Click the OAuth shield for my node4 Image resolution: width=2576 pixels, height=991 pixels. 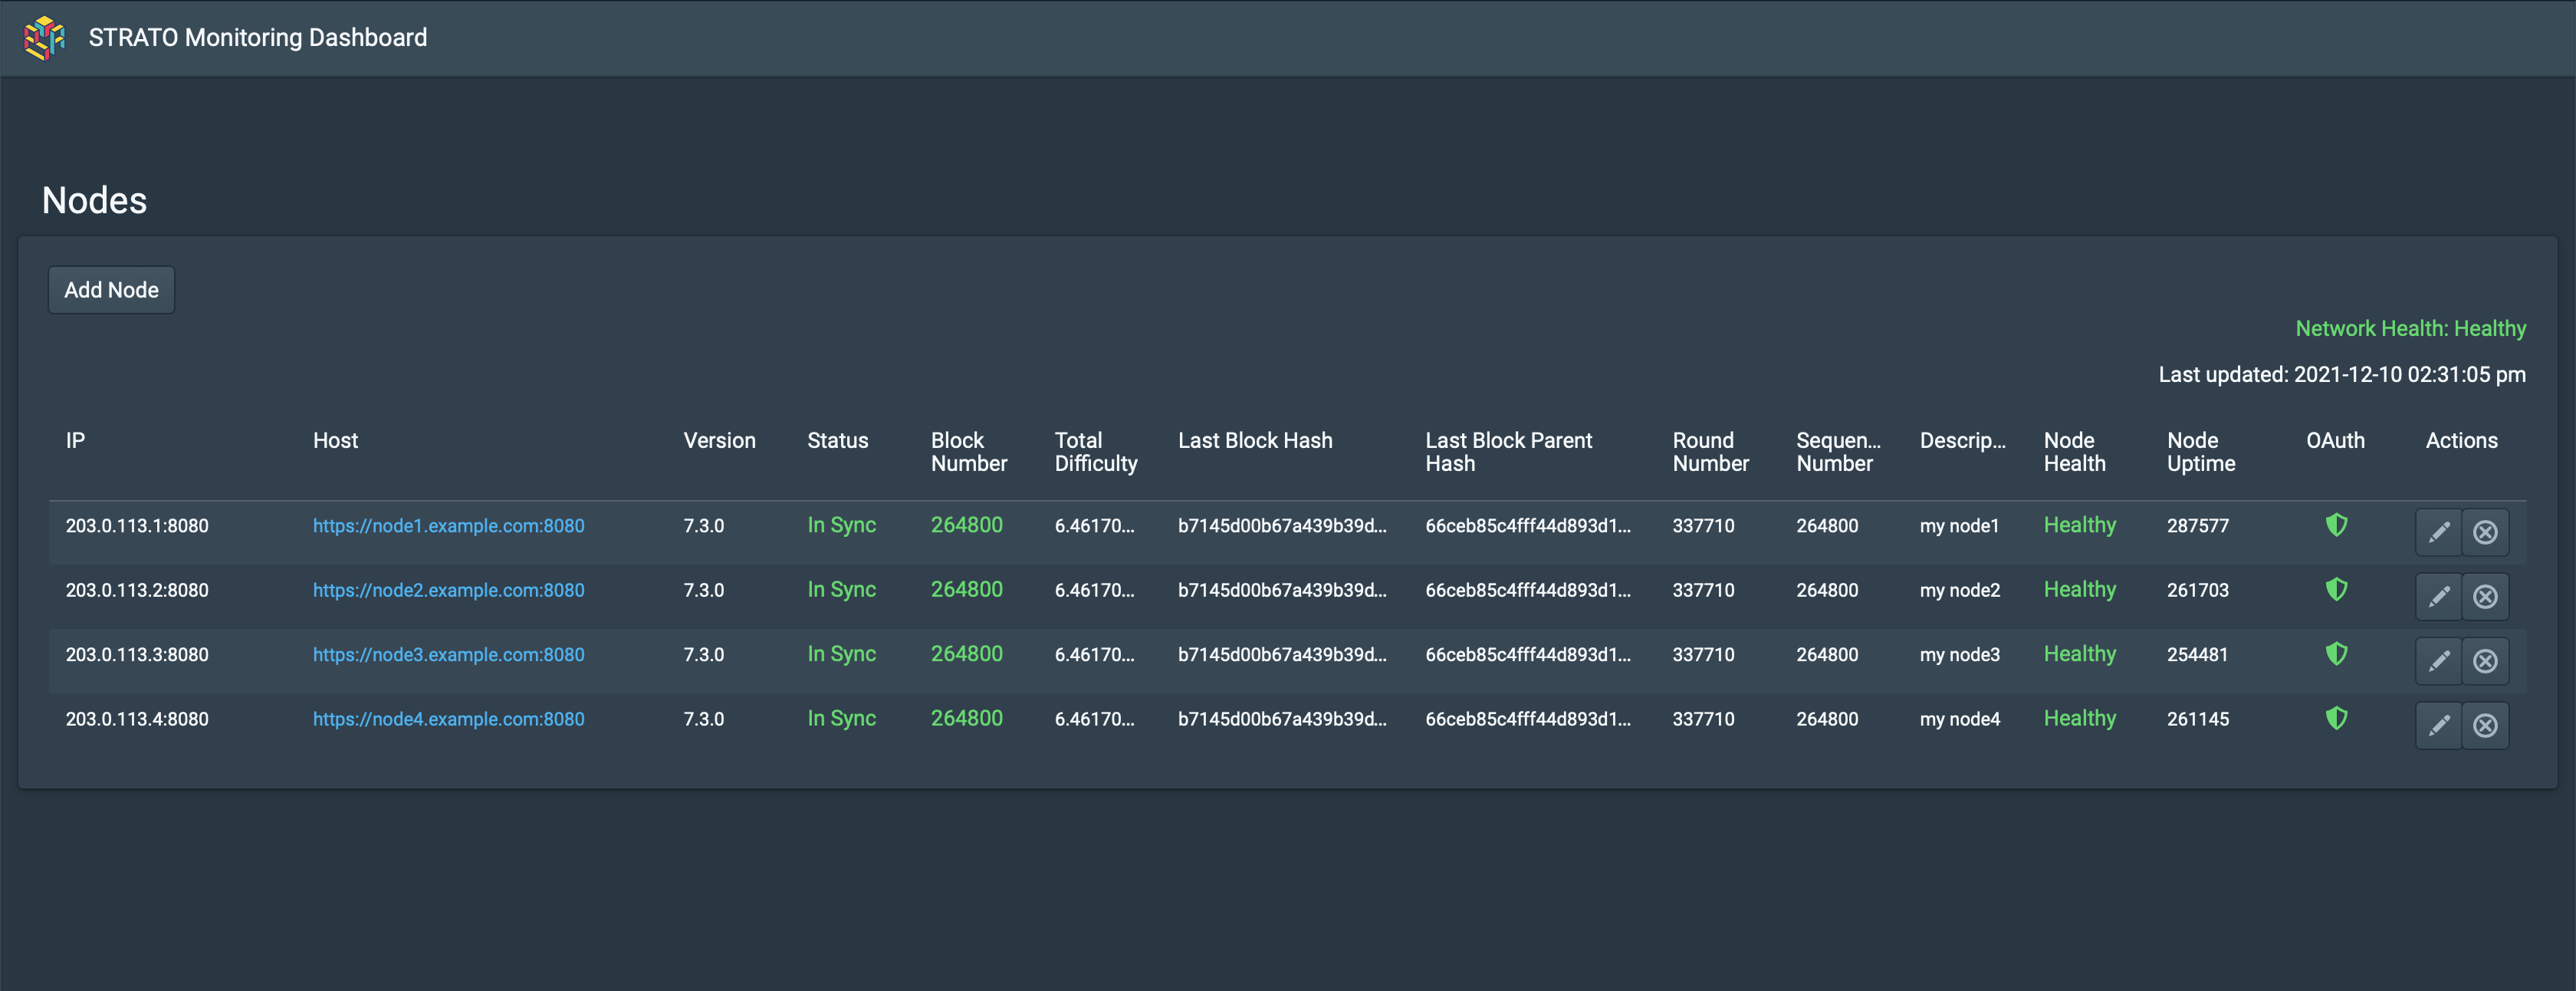(x=2336, y=718)
